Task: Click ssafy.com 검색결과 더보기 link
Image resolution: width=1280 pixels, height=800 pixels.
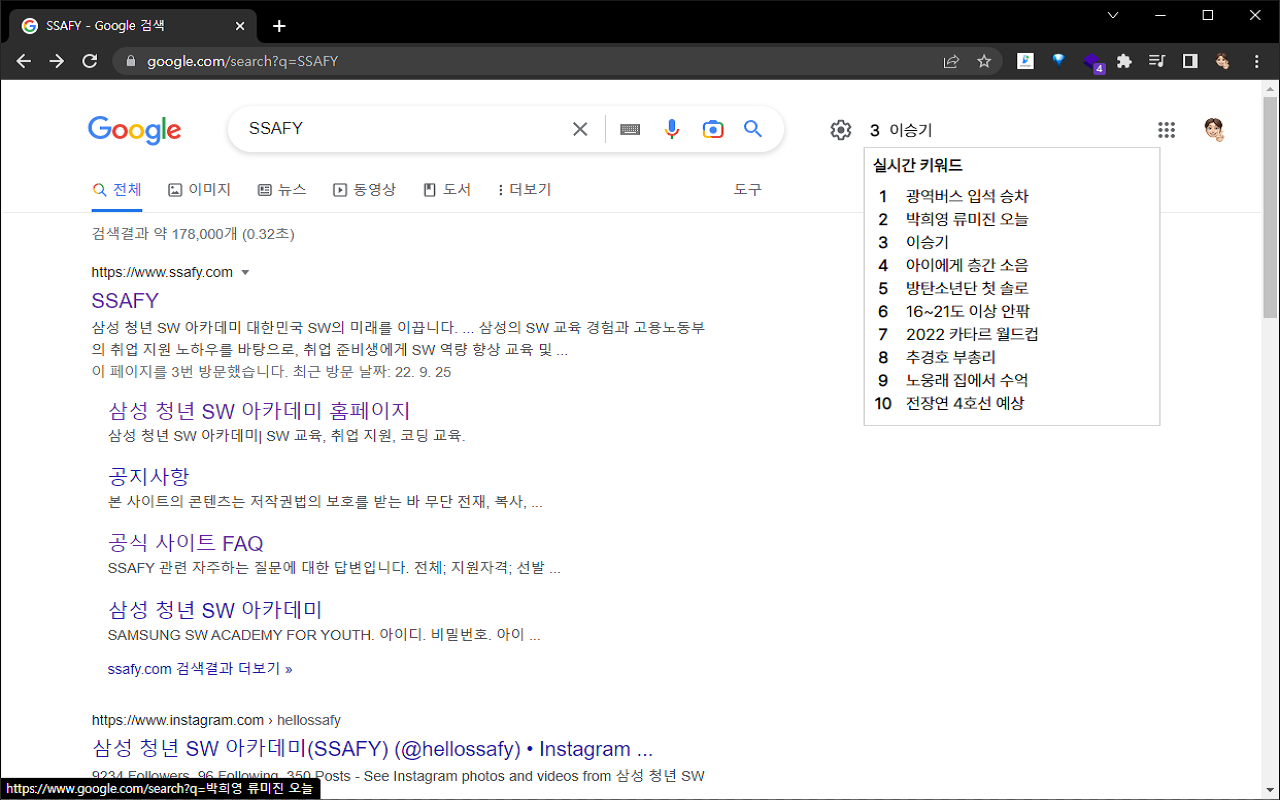Action: (200, 669)
